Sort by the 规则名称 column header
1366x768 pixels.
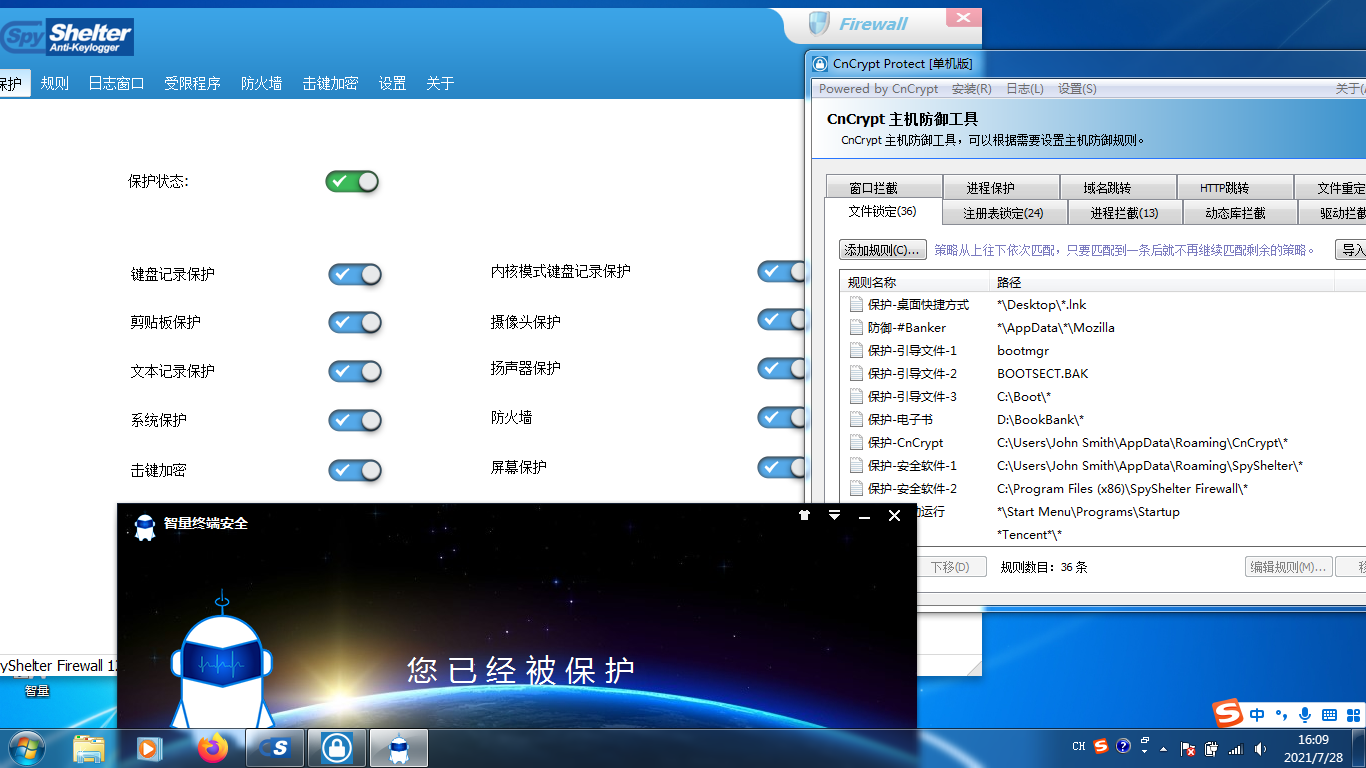[x=914, y=283]
